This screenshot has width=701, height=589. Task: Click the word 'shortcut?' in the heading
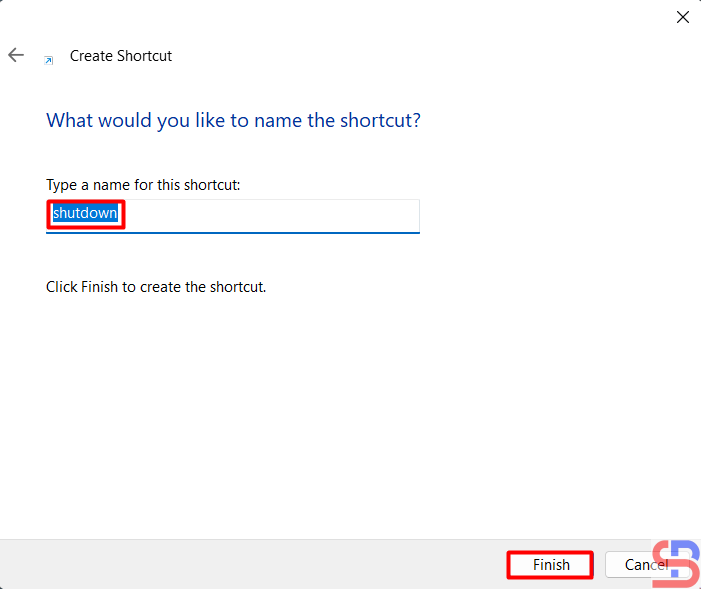[385, 120]
